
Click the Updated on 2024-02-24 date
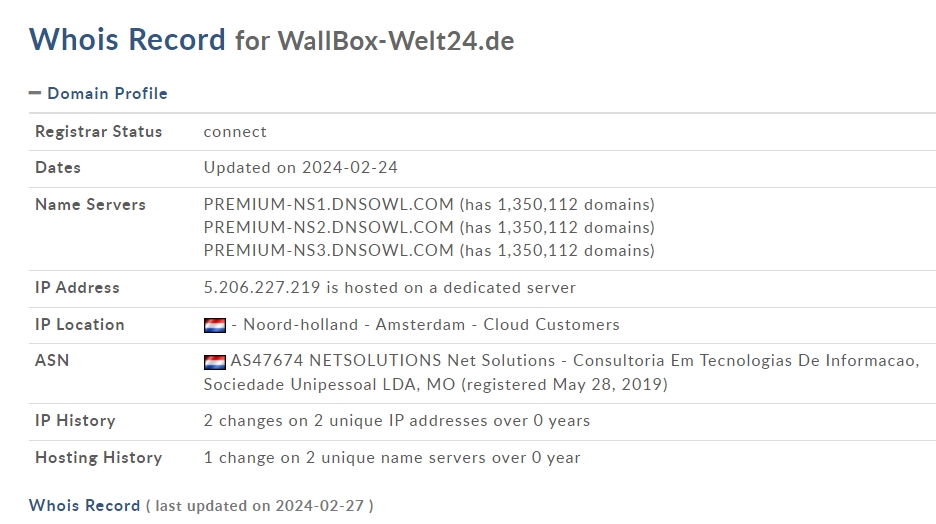pos(300,168)
